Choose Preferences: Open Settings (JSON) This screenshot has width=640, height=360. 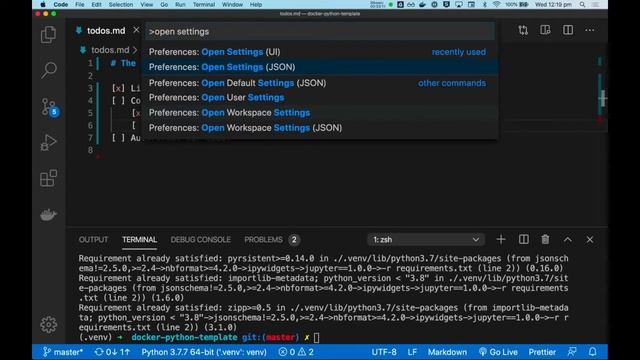pos(320,67)
